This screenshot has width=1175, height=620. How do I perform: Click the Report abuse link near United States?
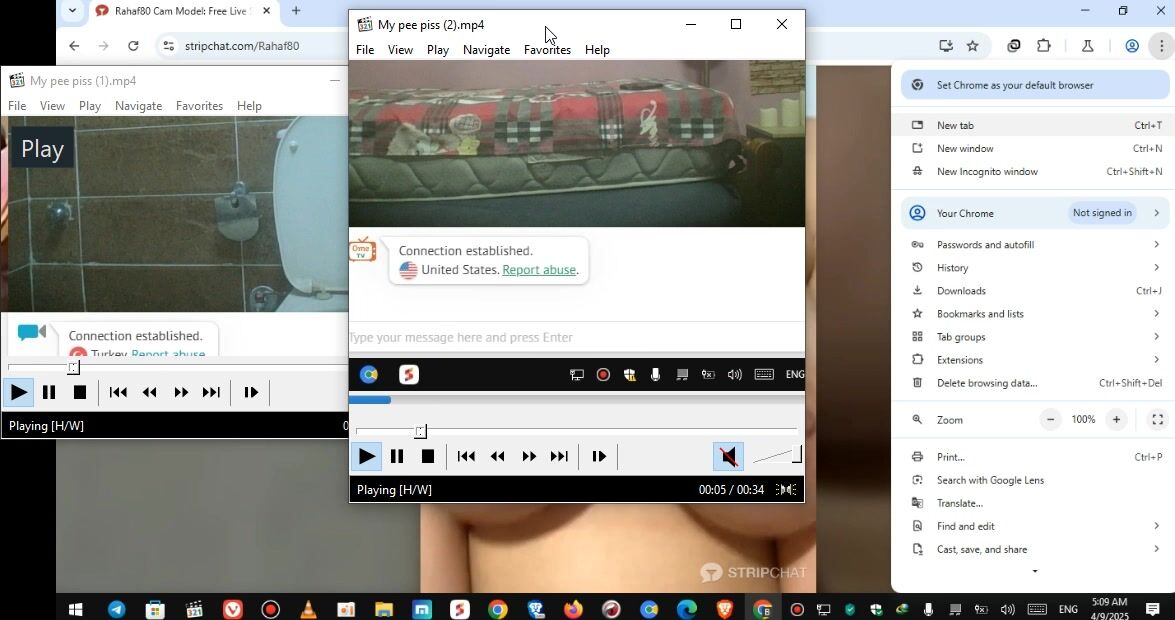pyautogui.click(x=538, y=270)
